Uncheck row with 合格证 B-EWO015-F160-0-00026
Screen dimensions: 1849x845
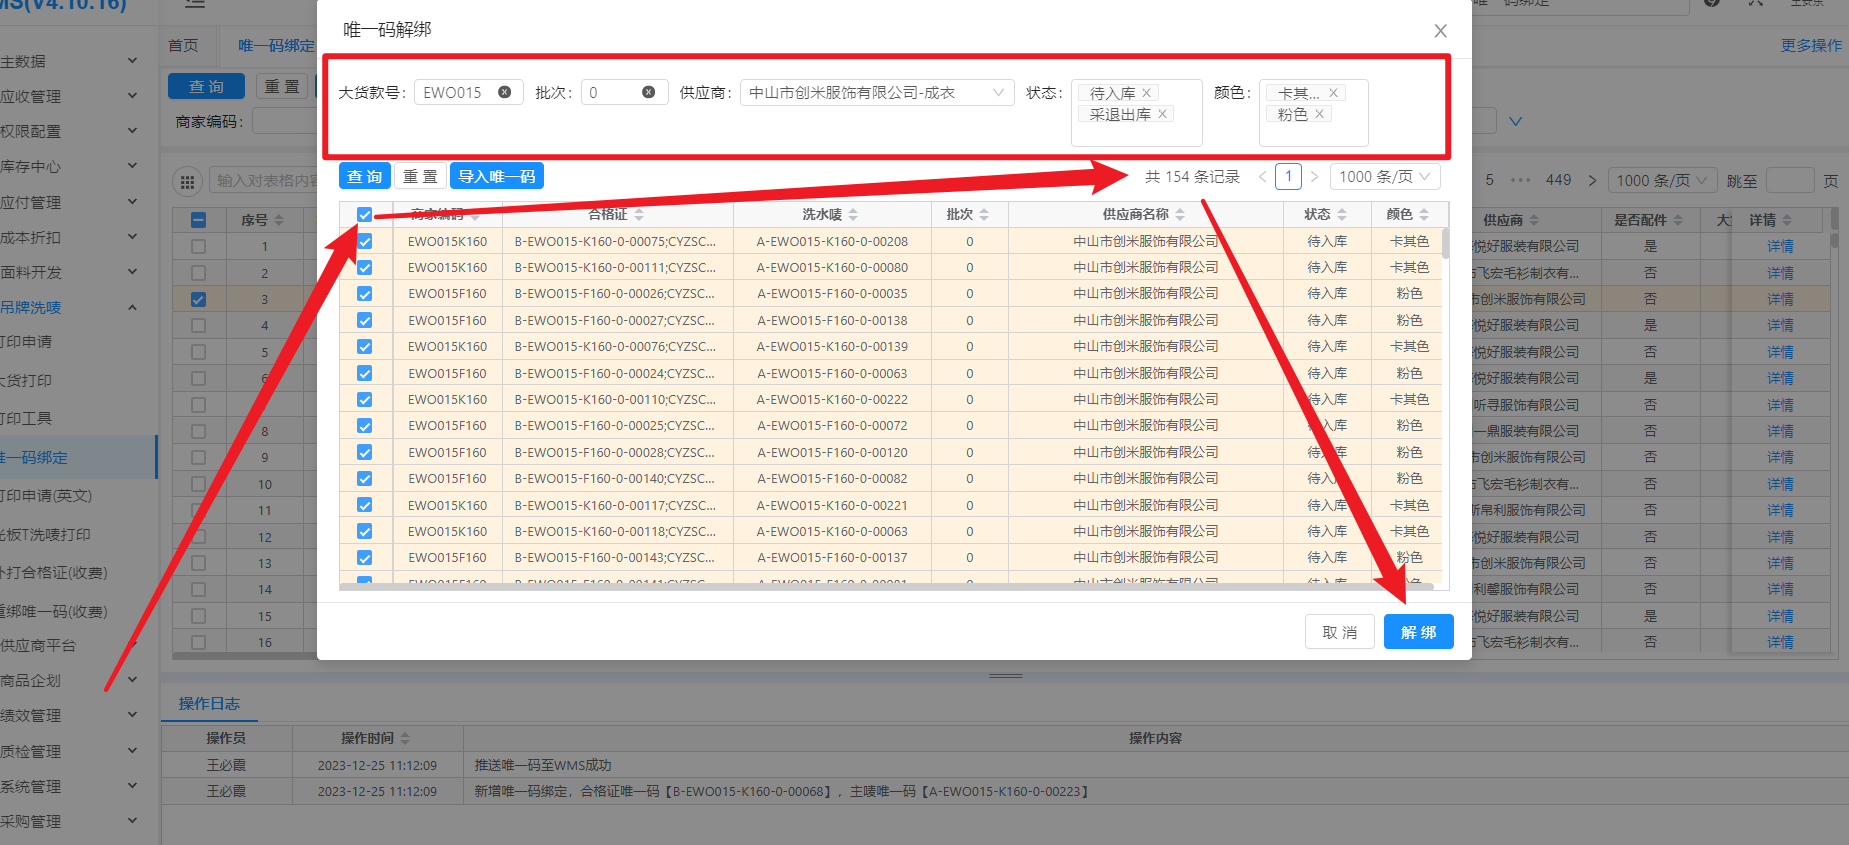point(365,294)
